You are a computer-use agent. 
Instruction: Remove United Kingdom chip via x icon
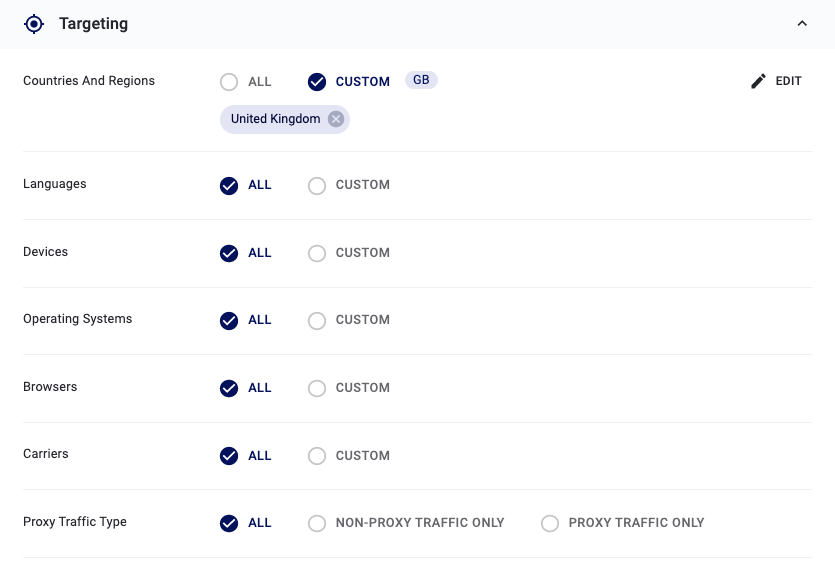pyautogui.click(x=336, y=119)
